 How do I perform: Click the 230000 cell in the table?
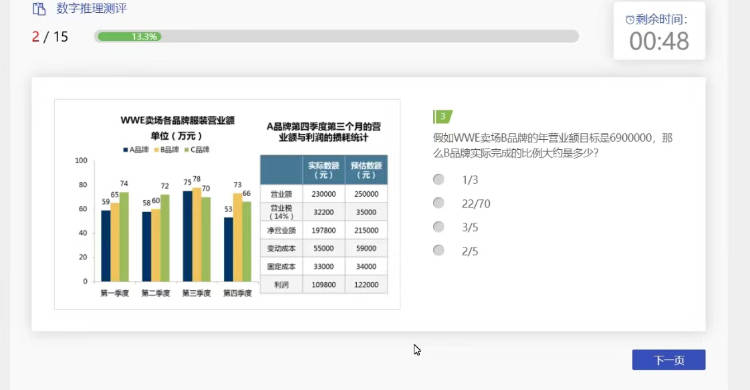point(323,194)
